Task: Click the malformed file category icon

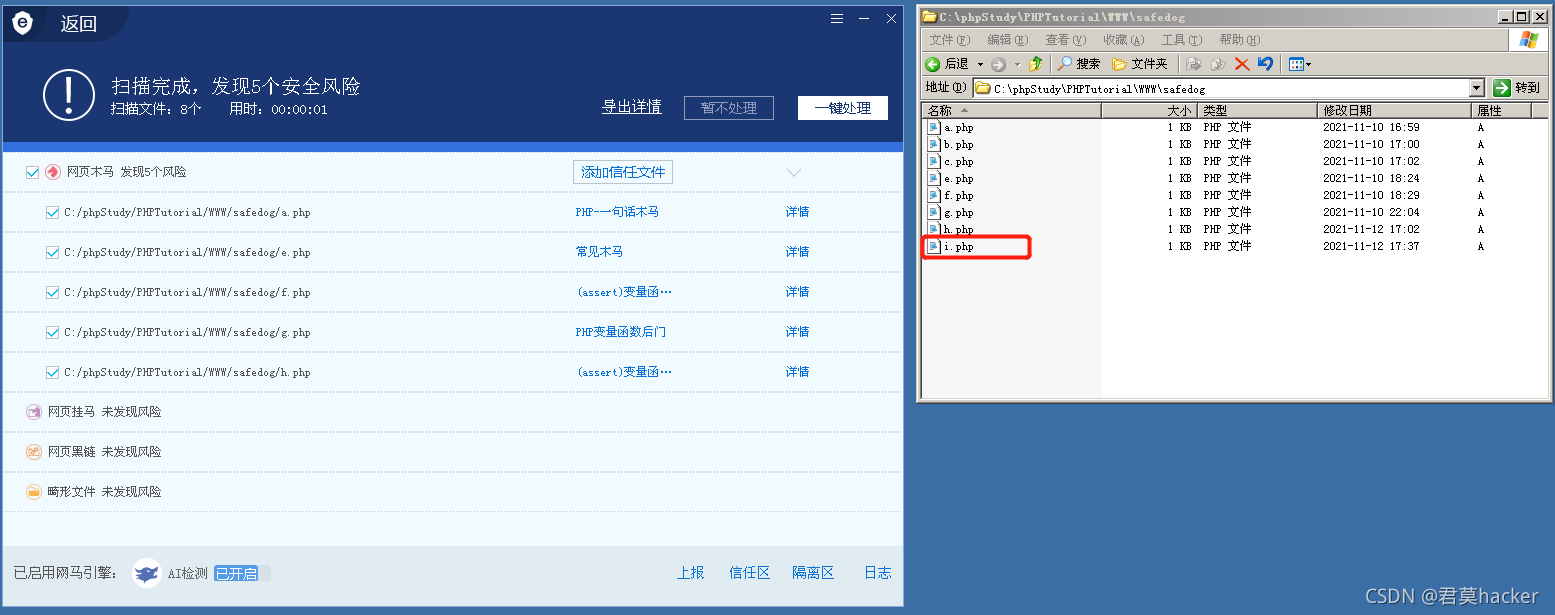Action: tap(34, 492)
